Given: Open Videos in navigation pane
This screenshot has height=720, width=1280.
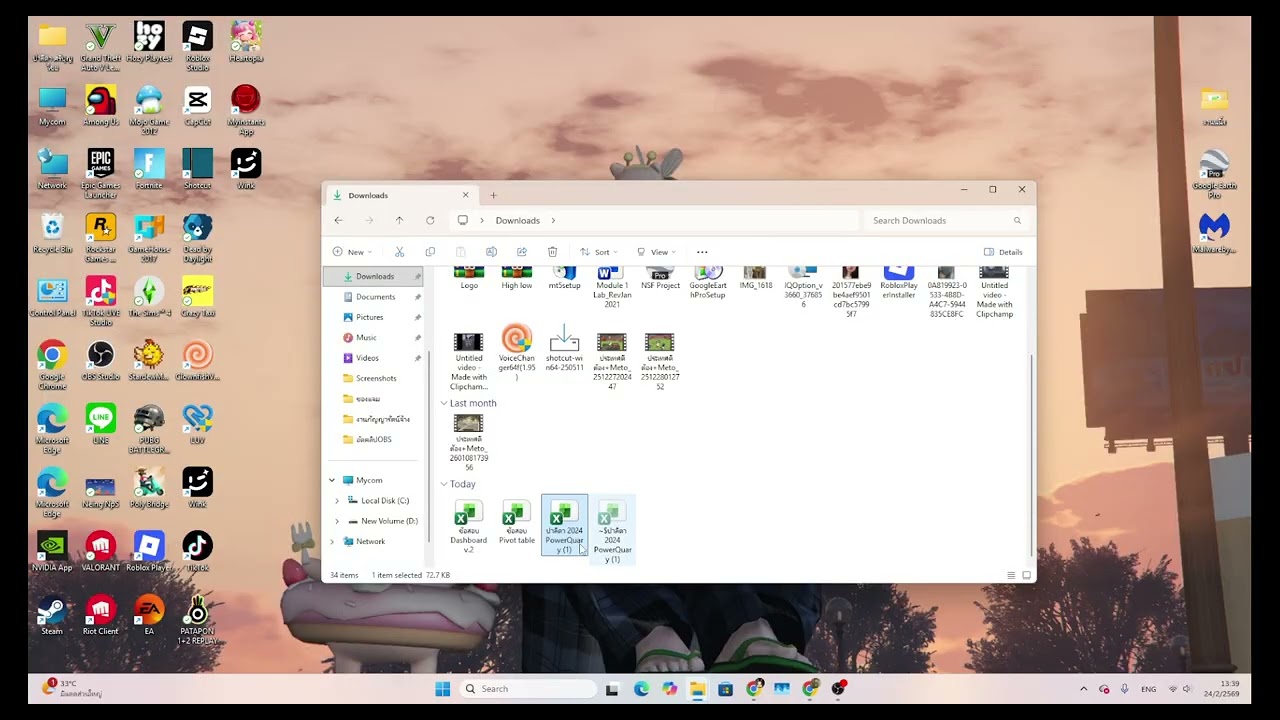Looking at the screenshot, I should (367, 358).
